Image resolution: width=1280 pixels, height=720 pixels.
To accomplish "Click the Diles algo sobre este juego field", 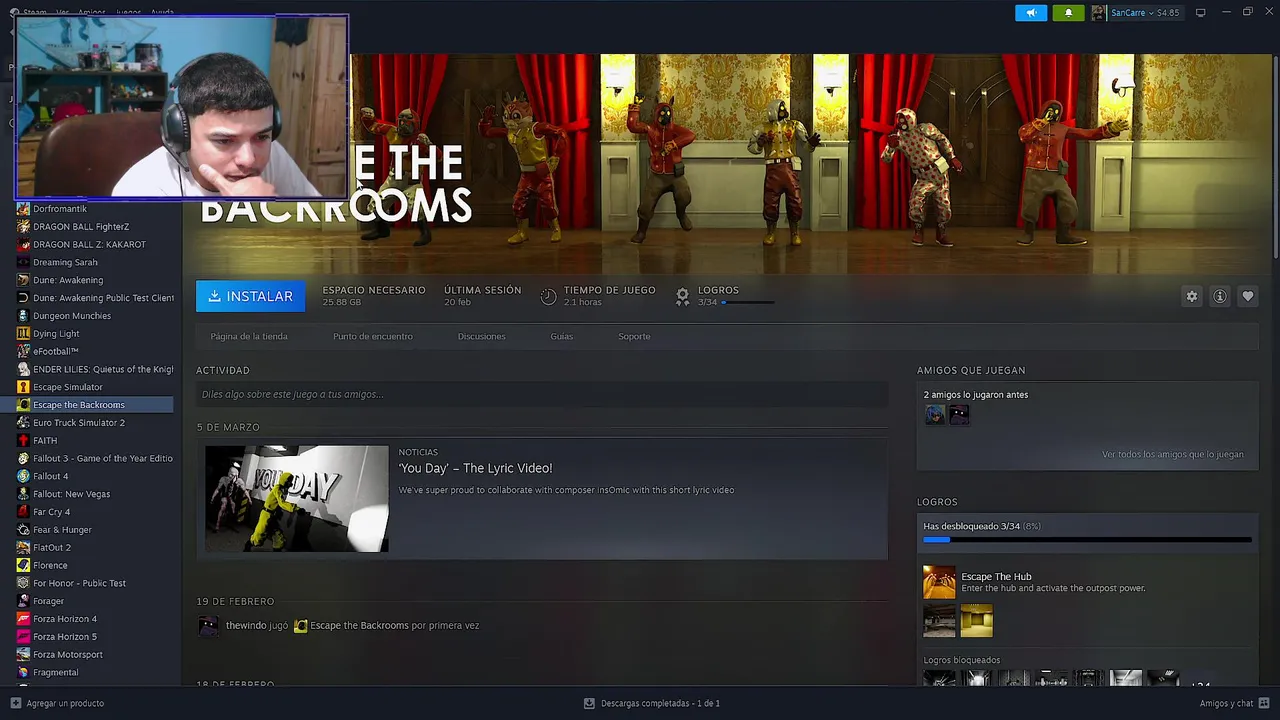I will tap(541, 395).
